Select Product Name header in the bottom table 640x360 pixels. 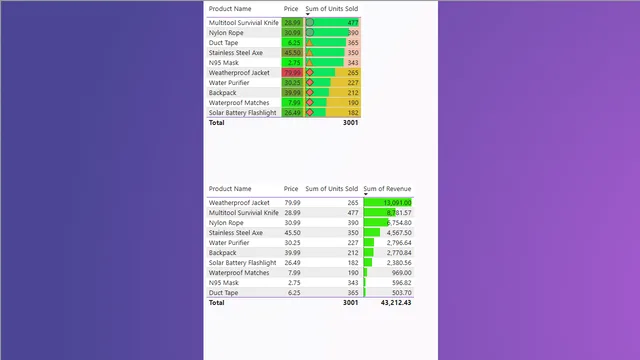pyautogui.click(x=230, y=189)
